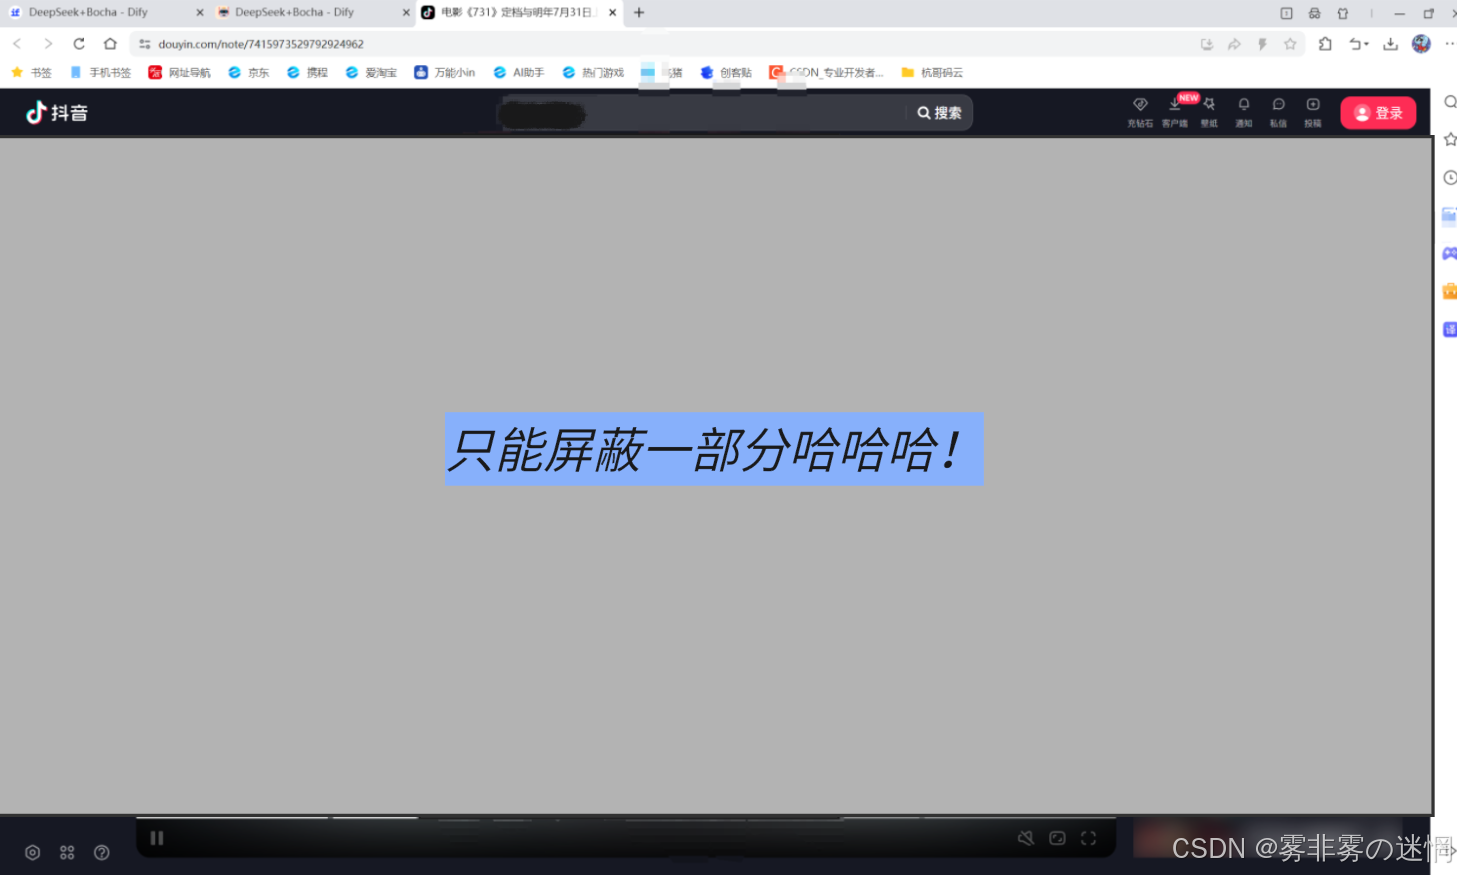Screen dimensions: 1457x875
Task: Open sidebar history clock icon
Action: (x=1450, y=178)
